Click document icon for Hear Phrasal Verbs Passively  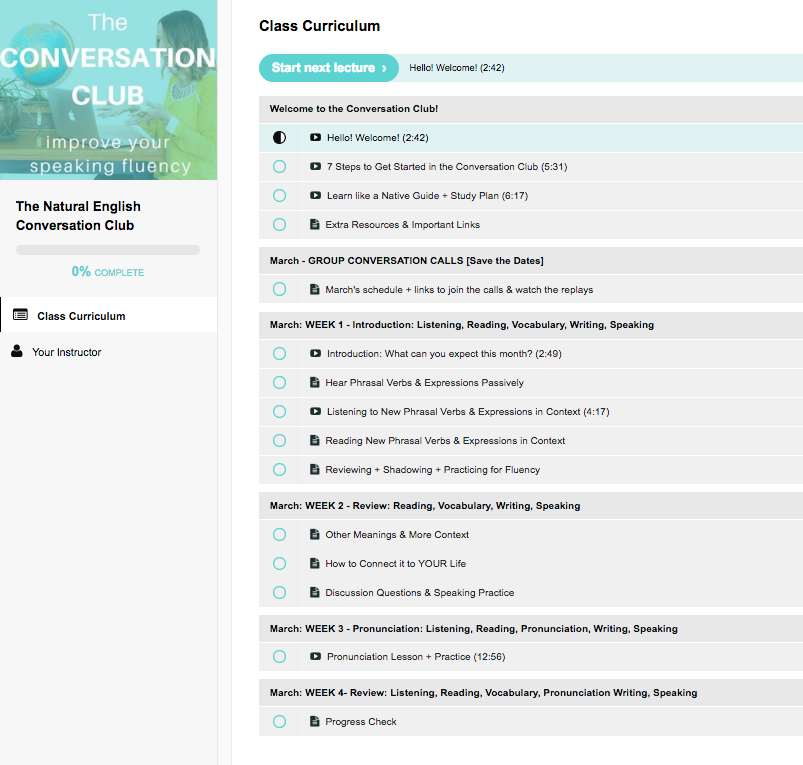point(315,383)
